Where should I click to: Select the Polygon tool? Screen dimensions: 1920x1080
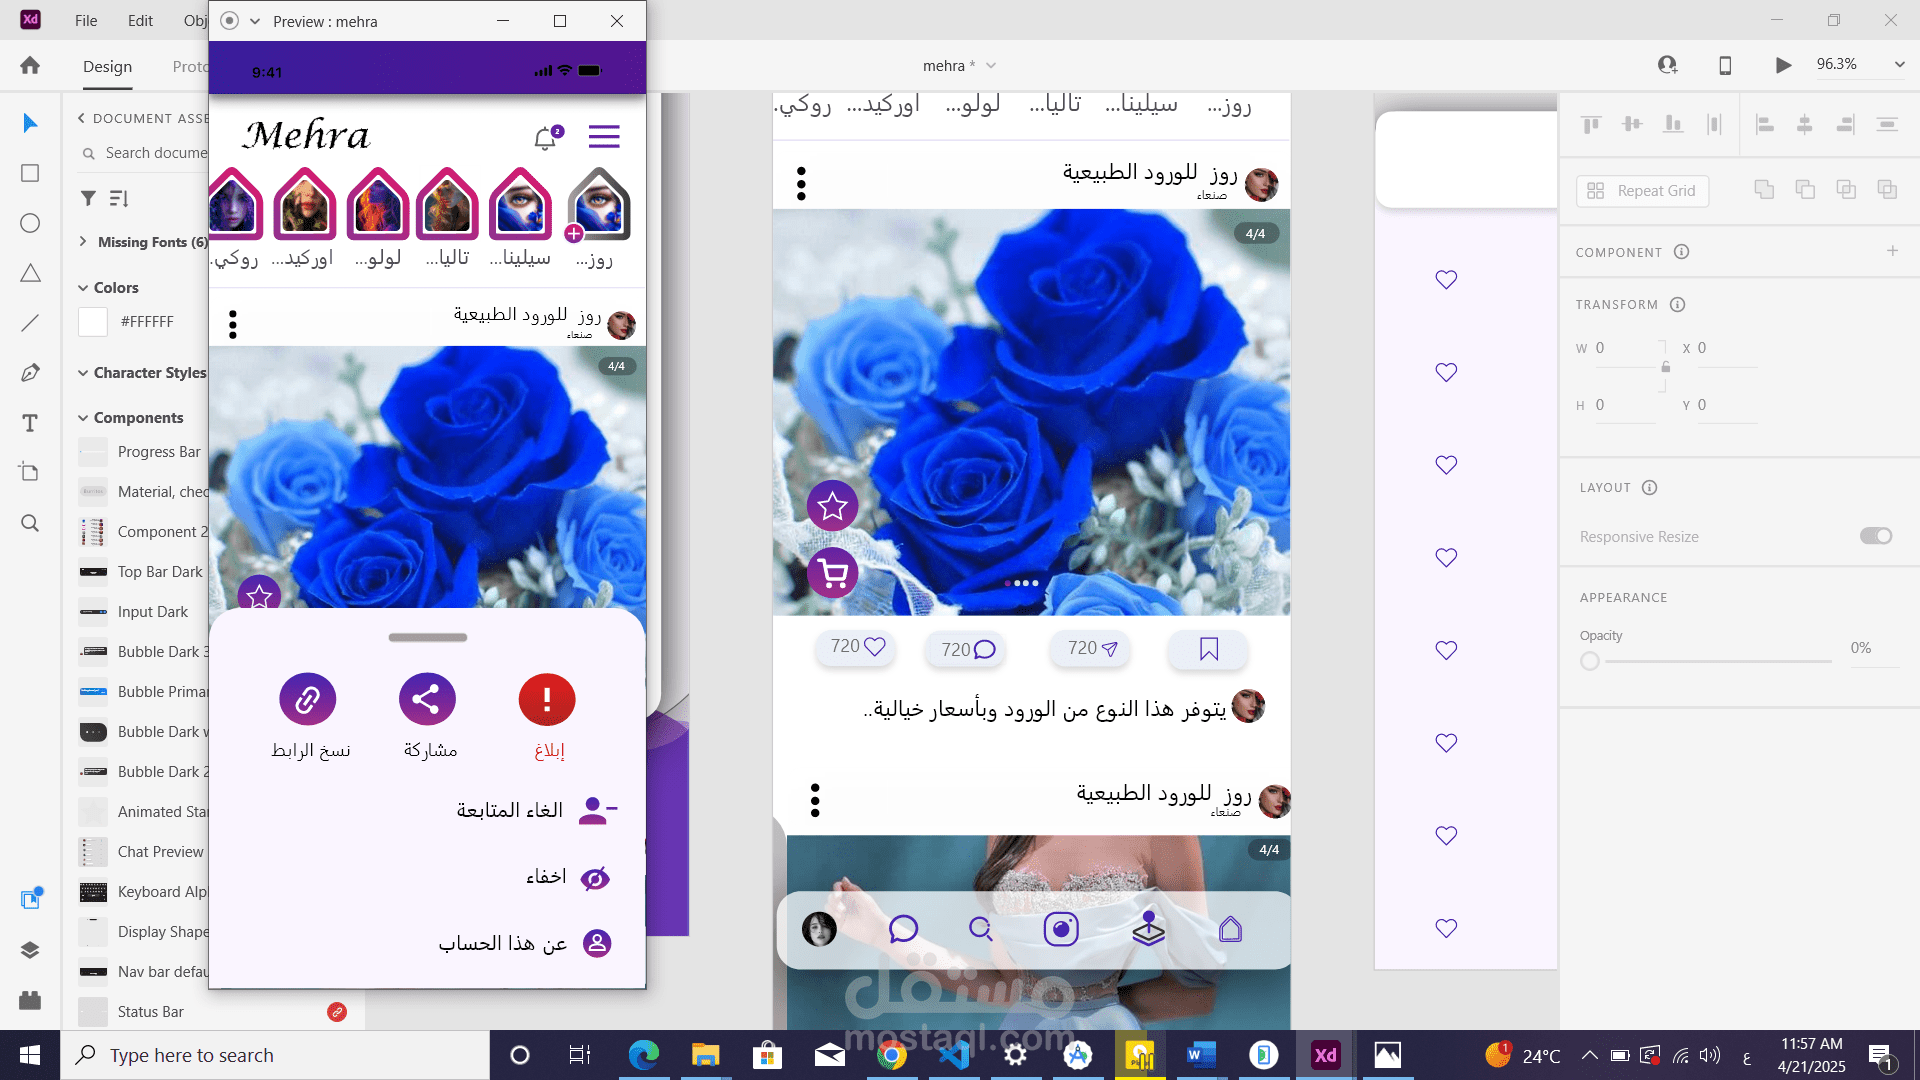coord(30,273)
